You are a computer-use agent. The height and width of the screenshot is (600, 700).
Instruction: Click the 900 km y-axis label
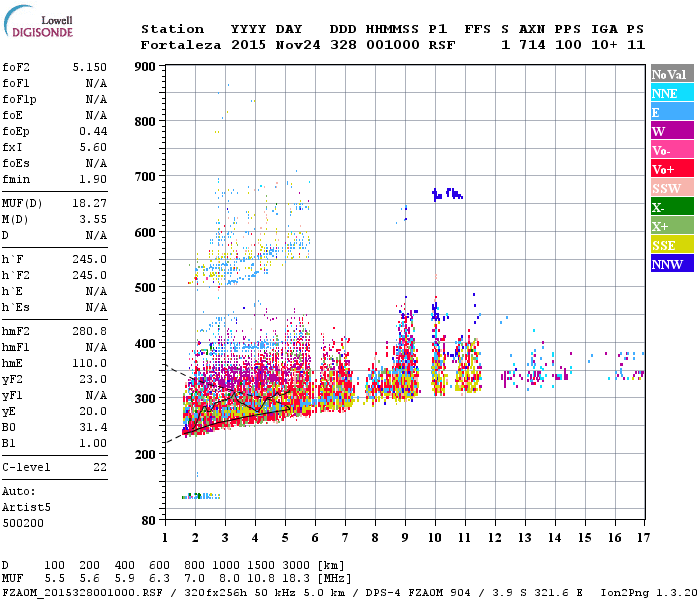145,67
